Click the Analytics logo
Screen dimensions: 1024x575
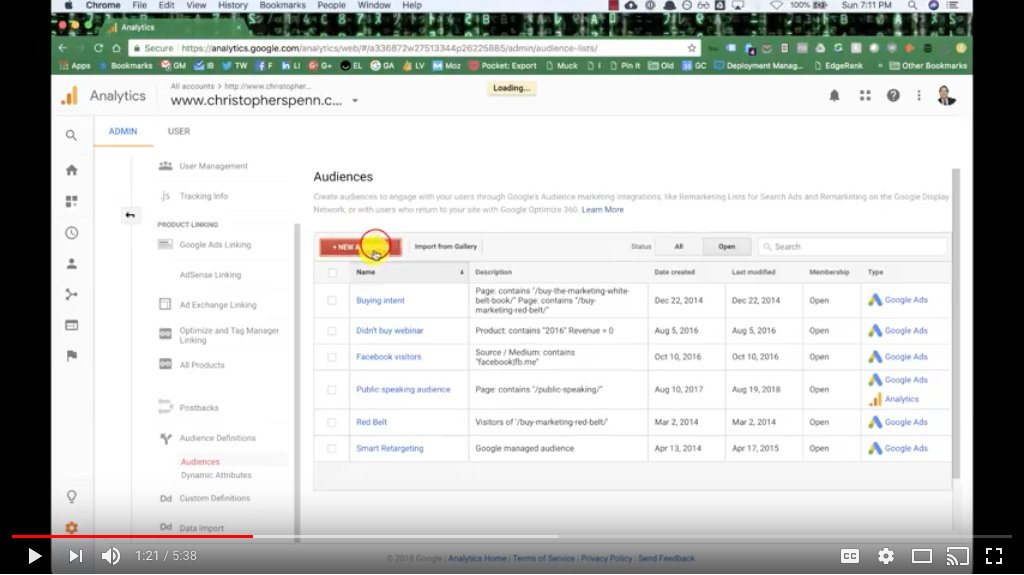coord(70,96)
